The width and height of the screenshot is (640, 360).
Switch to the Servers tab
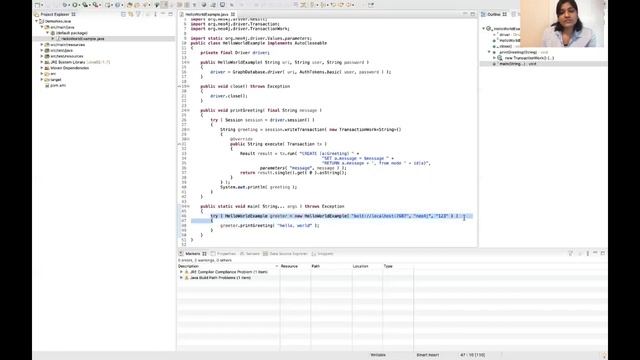(x=250, y=253)
